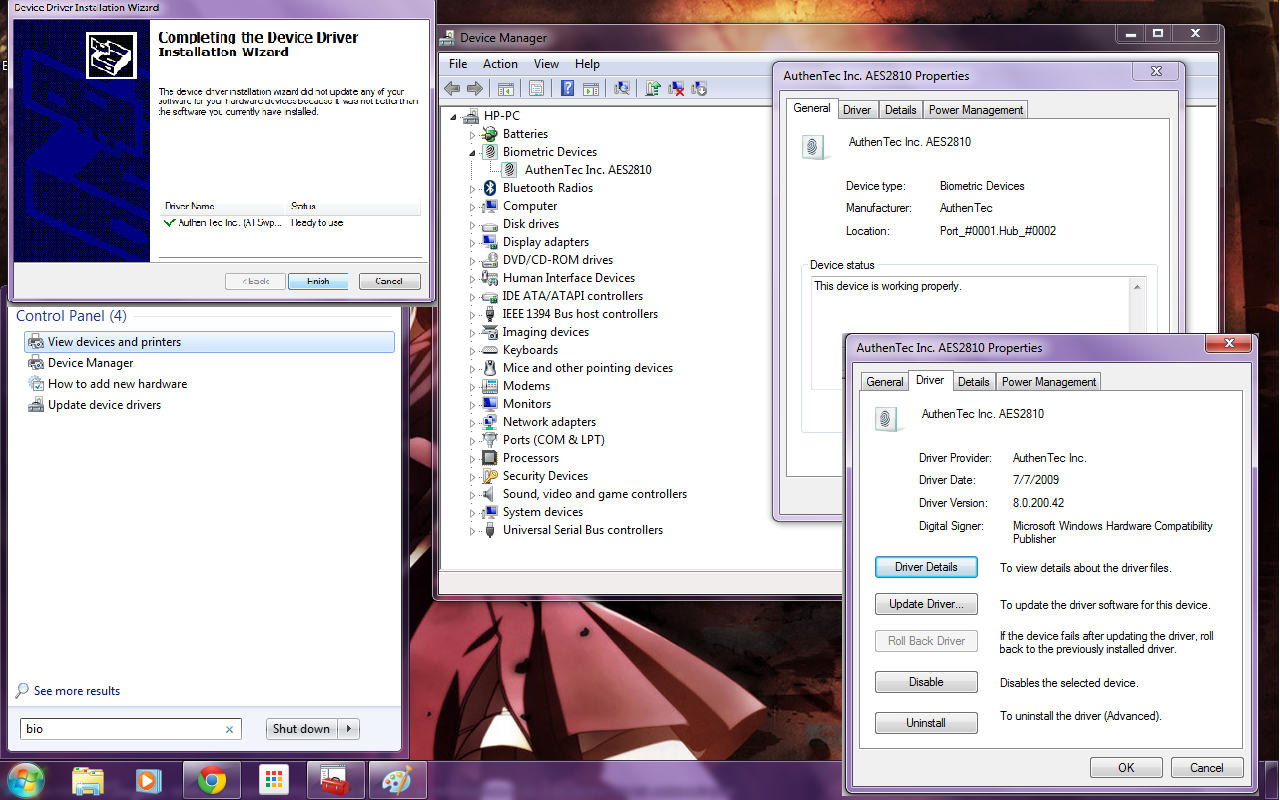The image size is (1280, 800).
Task: Open the Shut down options arrow
Action: 349,729
